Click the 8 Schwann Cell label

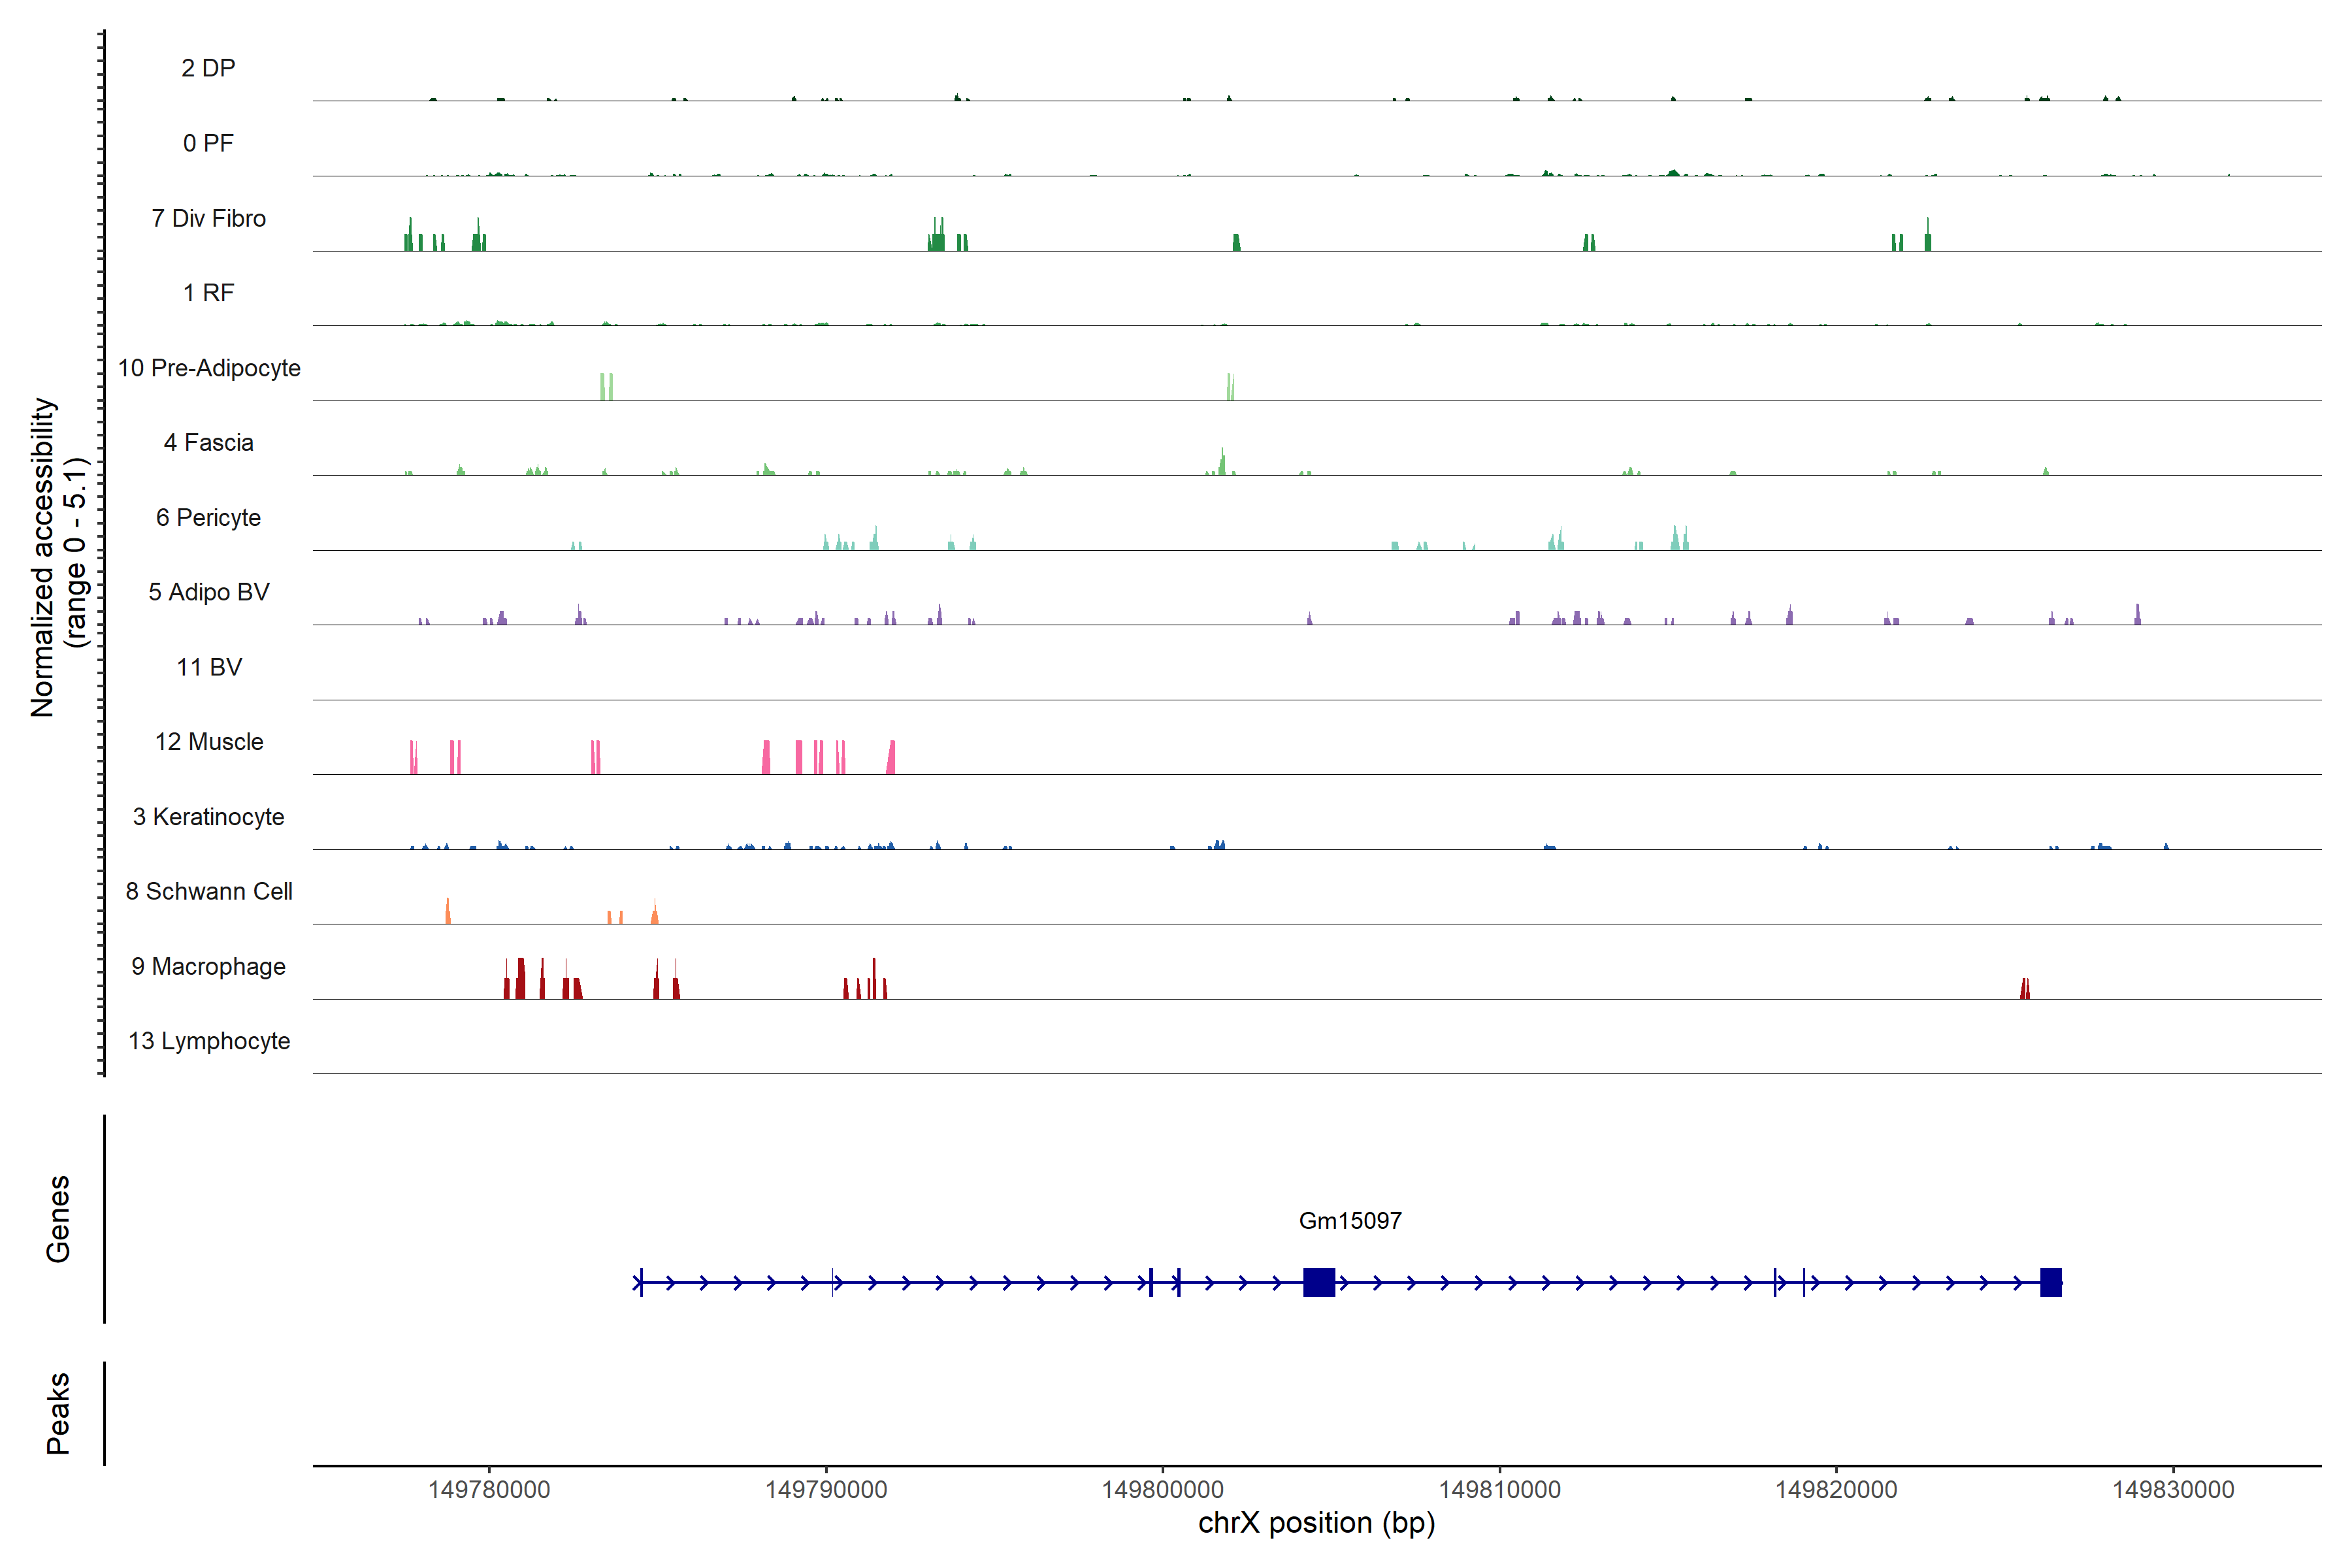(208, 891)
